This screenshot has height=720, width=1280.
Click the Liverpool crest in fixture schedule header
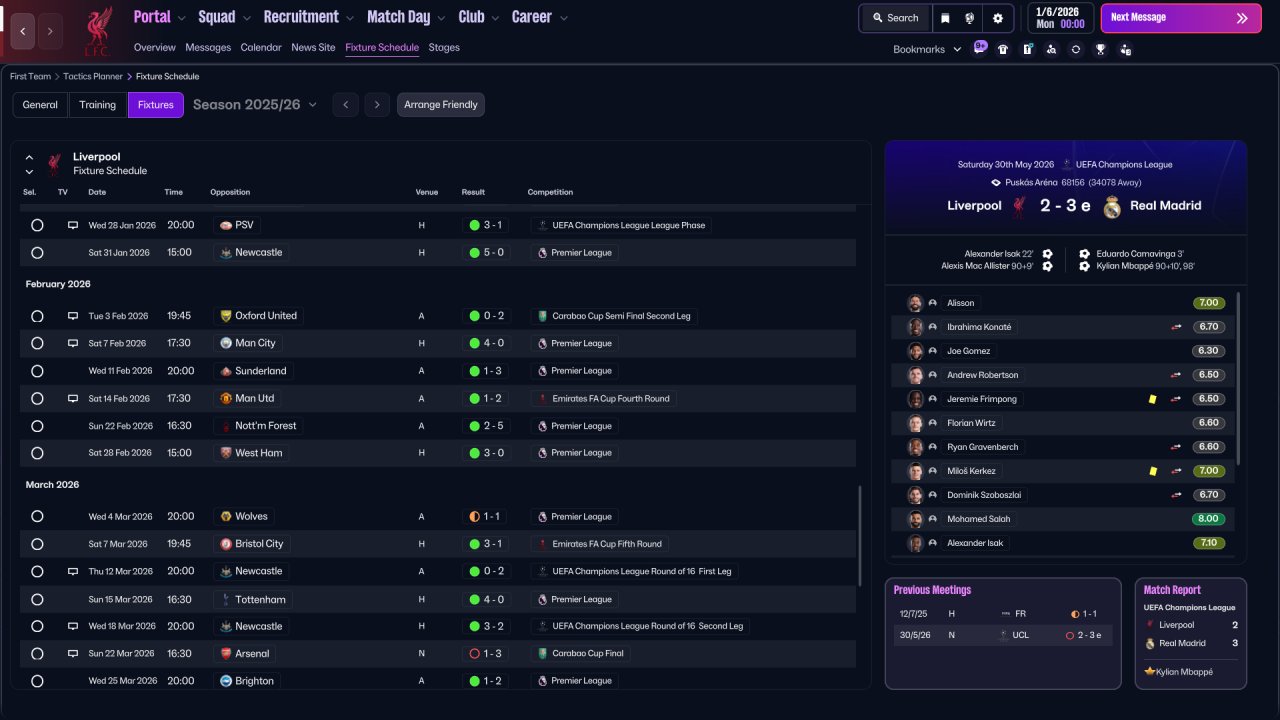pyautogui.click(x=54, y=163)
